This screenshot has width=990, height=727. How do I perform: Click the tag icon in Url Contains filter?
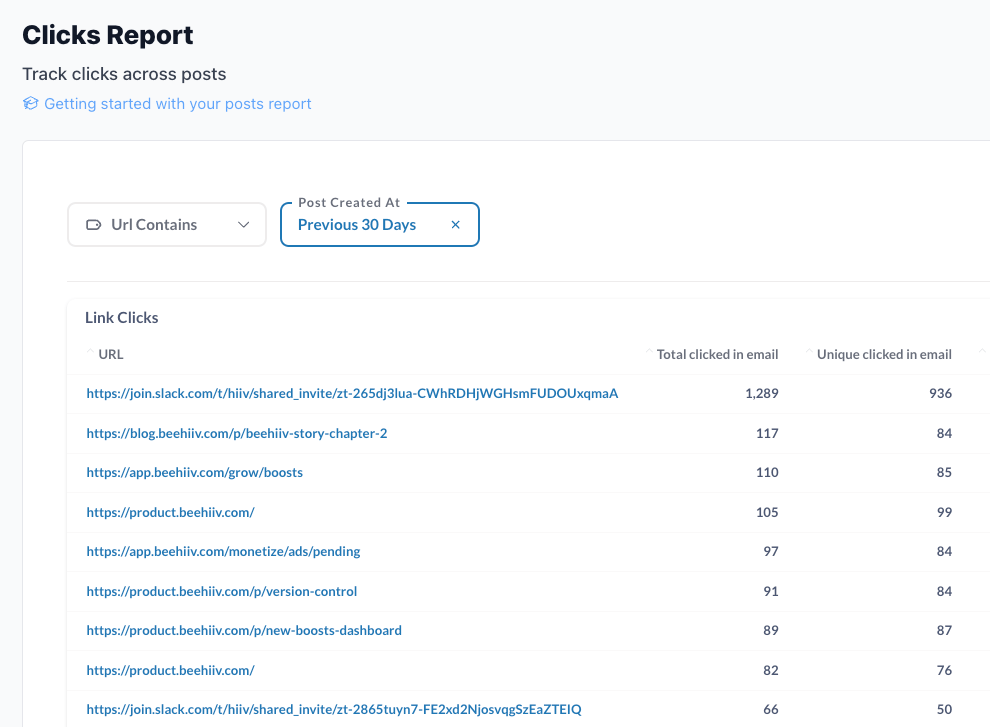pyautogui.click(x=93, y=225)
